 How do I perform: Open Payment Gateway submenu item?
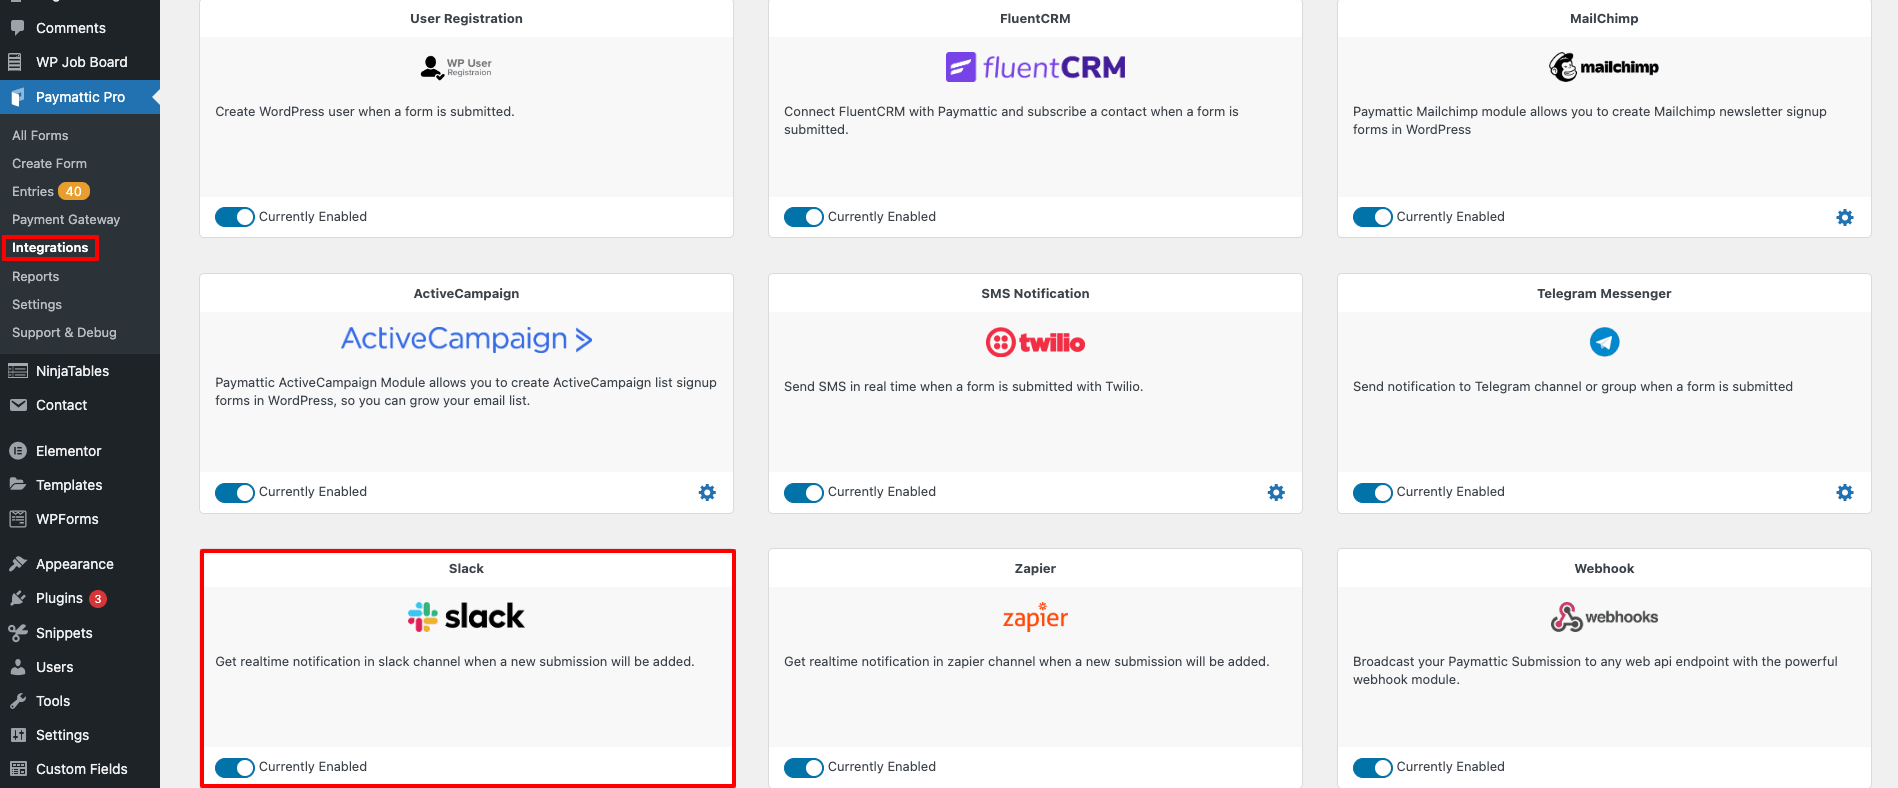pos(66,219)
